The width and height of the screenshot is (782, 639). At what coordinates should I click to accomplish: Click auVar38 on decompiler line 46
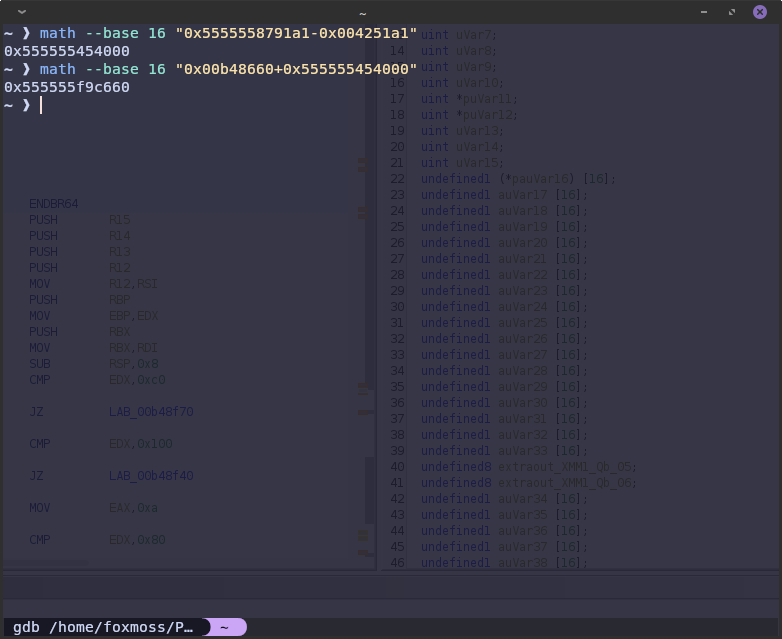[522, 562]
